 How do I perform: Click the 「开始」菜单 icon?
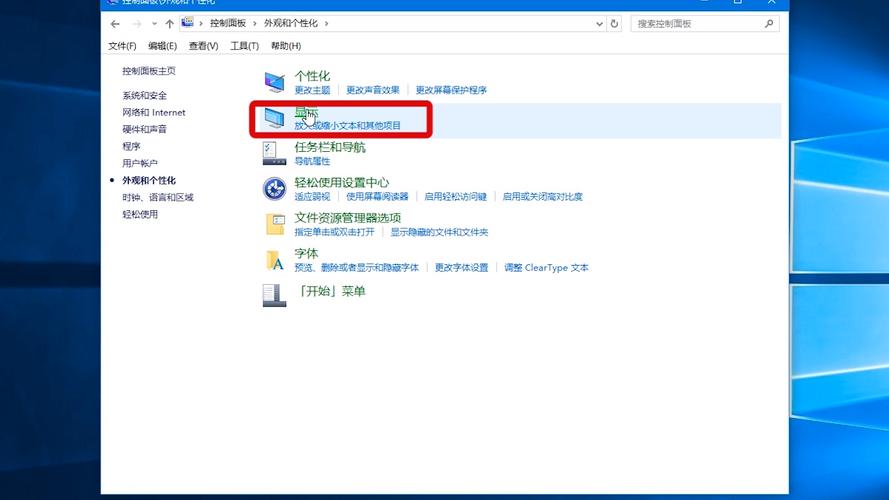pos(274,294)
